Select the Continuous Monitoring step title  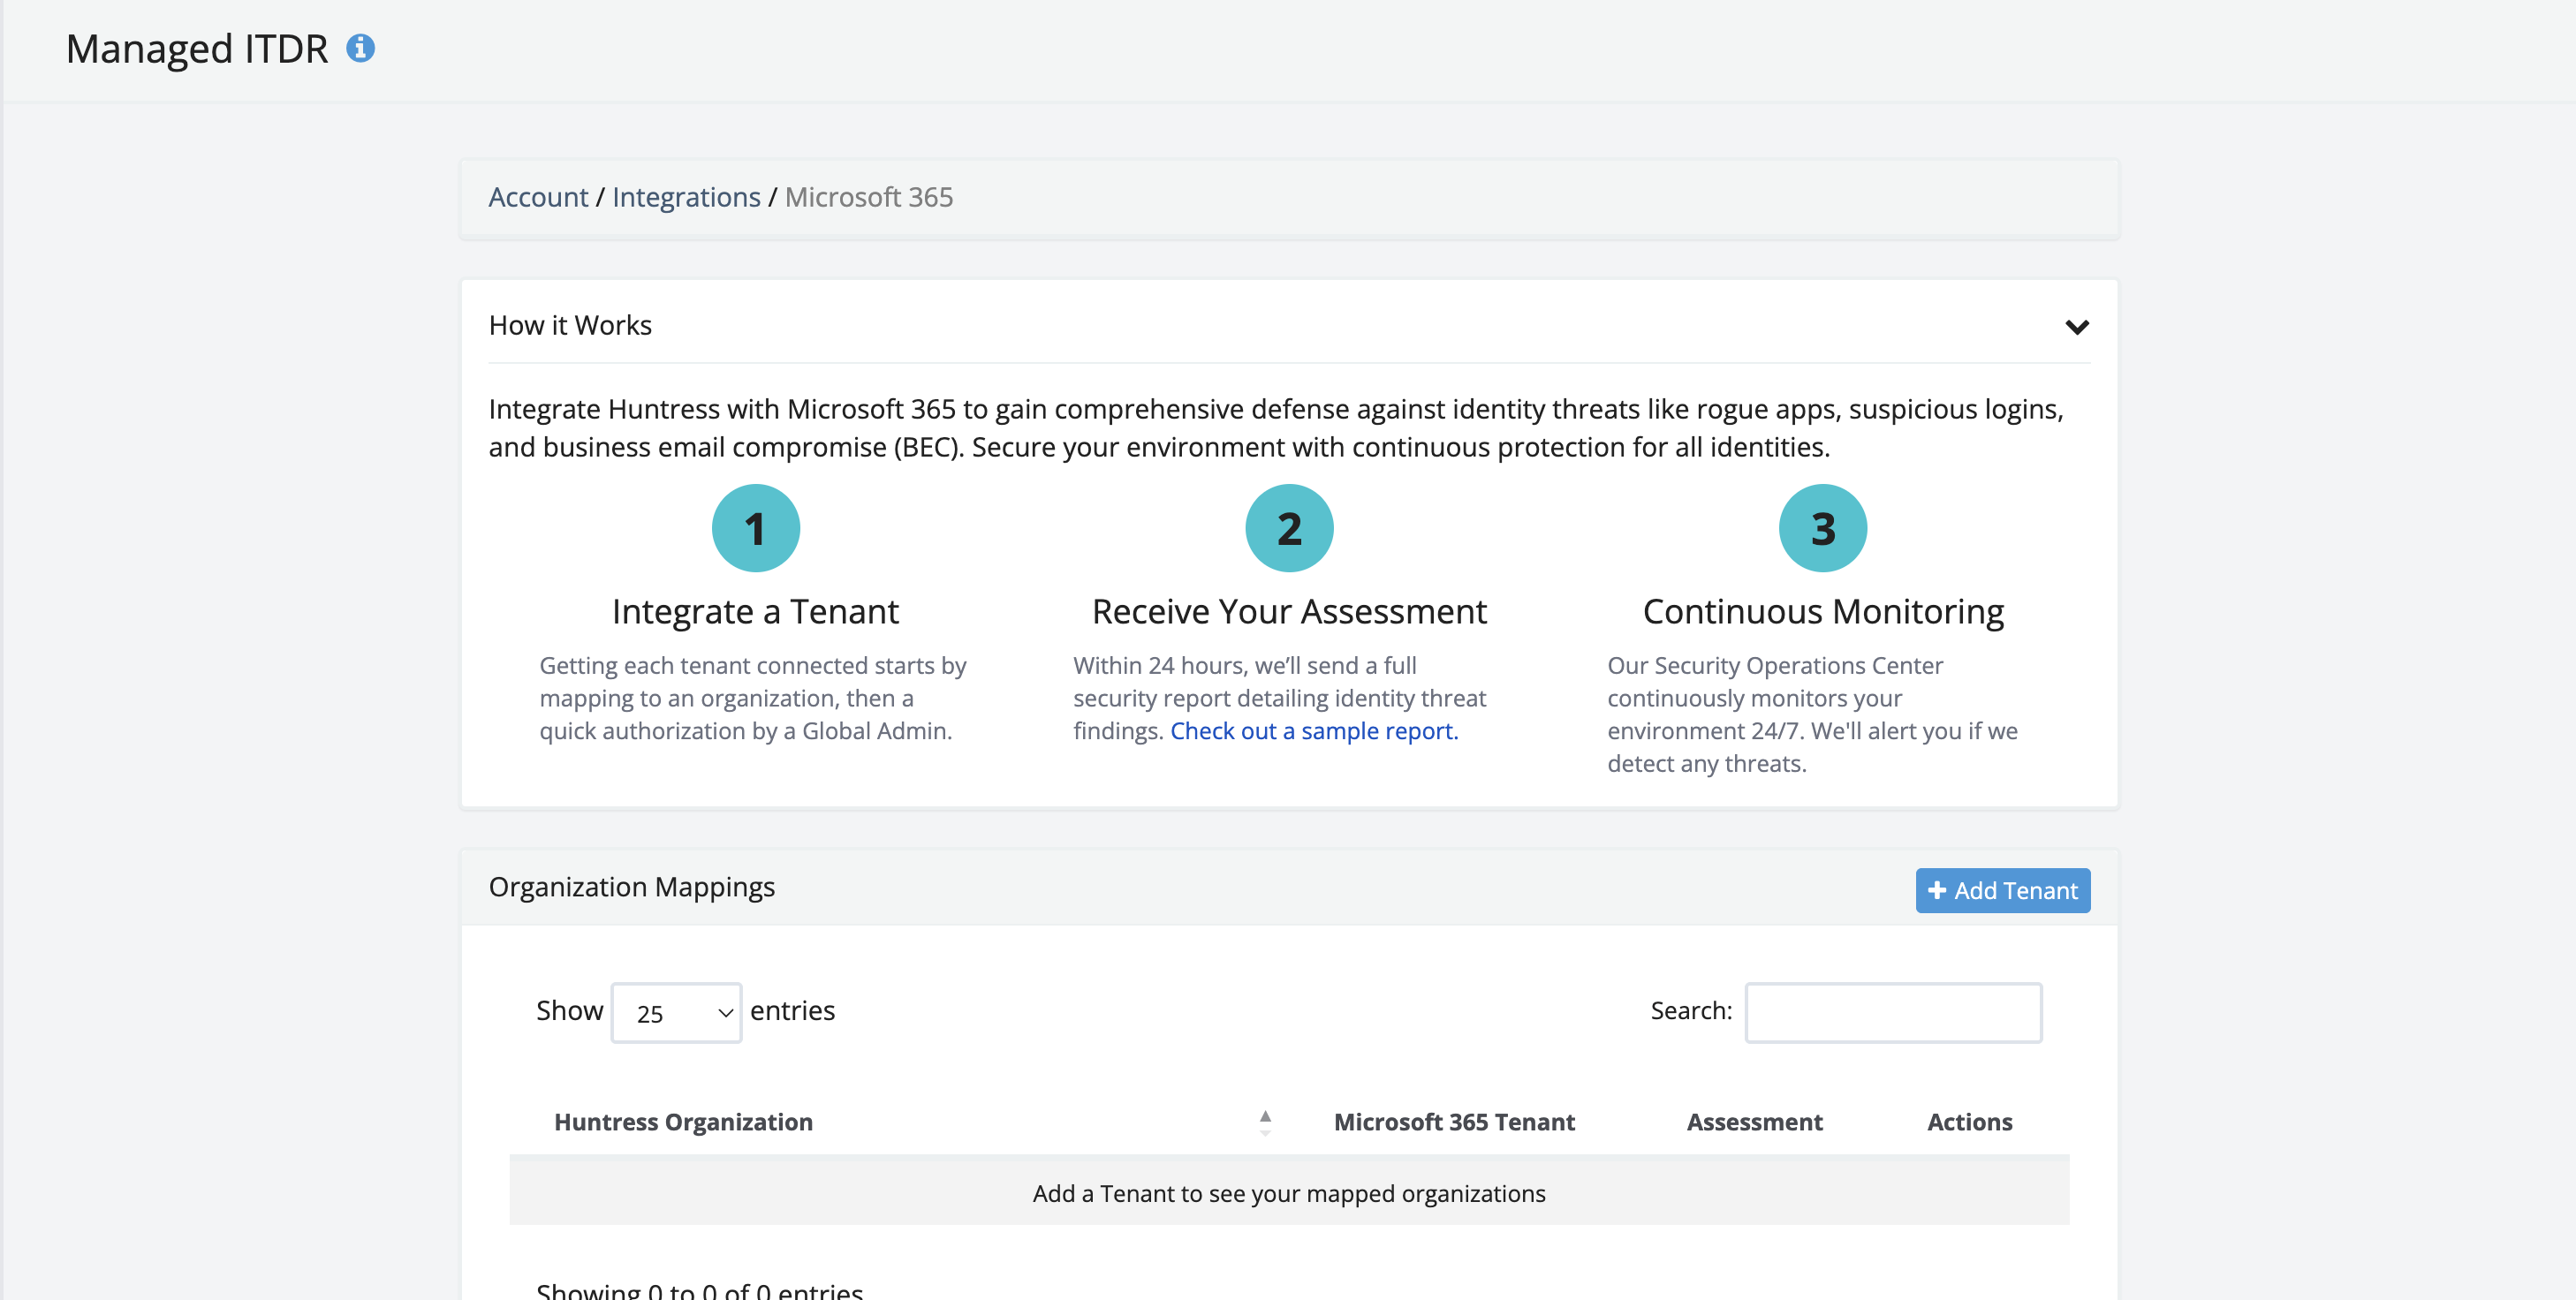[x=1823, y=611]
